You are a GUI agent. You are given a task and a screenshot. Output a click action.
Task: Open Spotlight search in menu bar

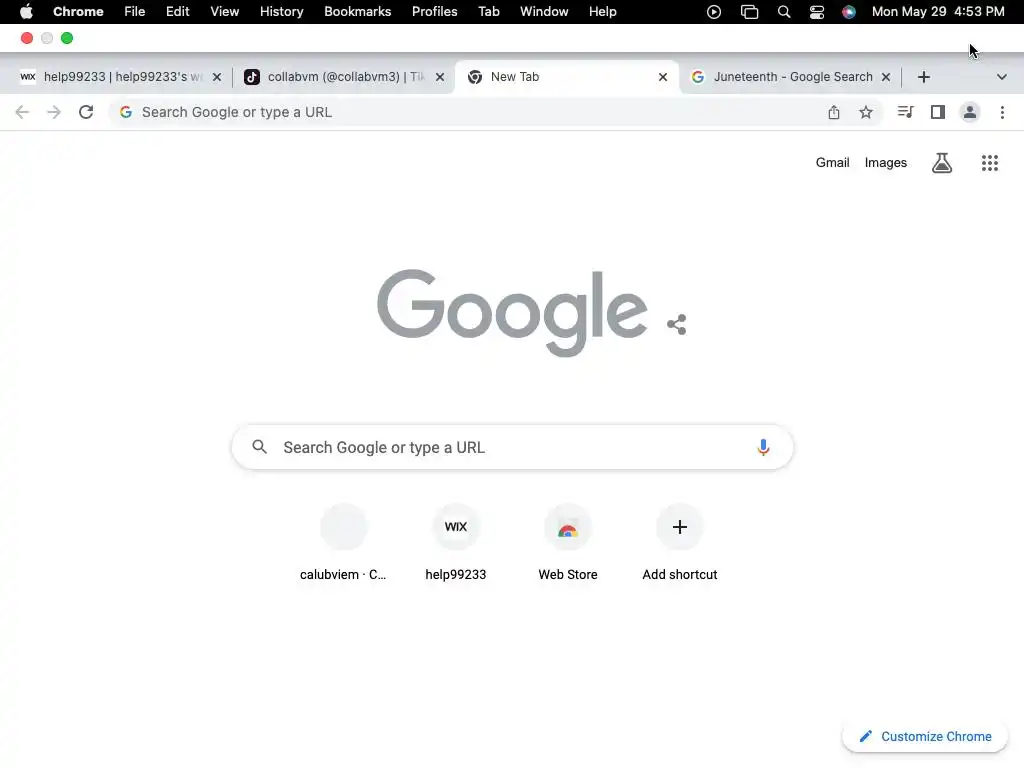pos(784,12)
